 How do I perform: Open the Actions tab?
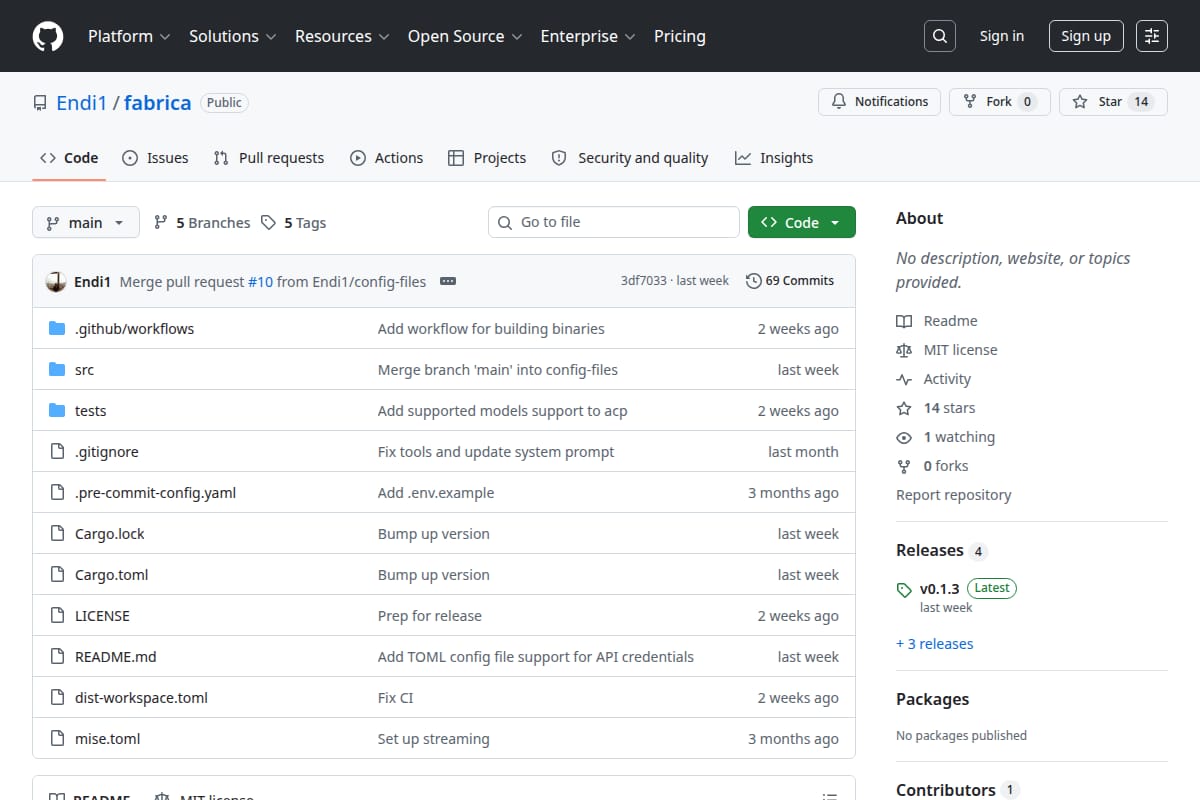pos(386,158)
